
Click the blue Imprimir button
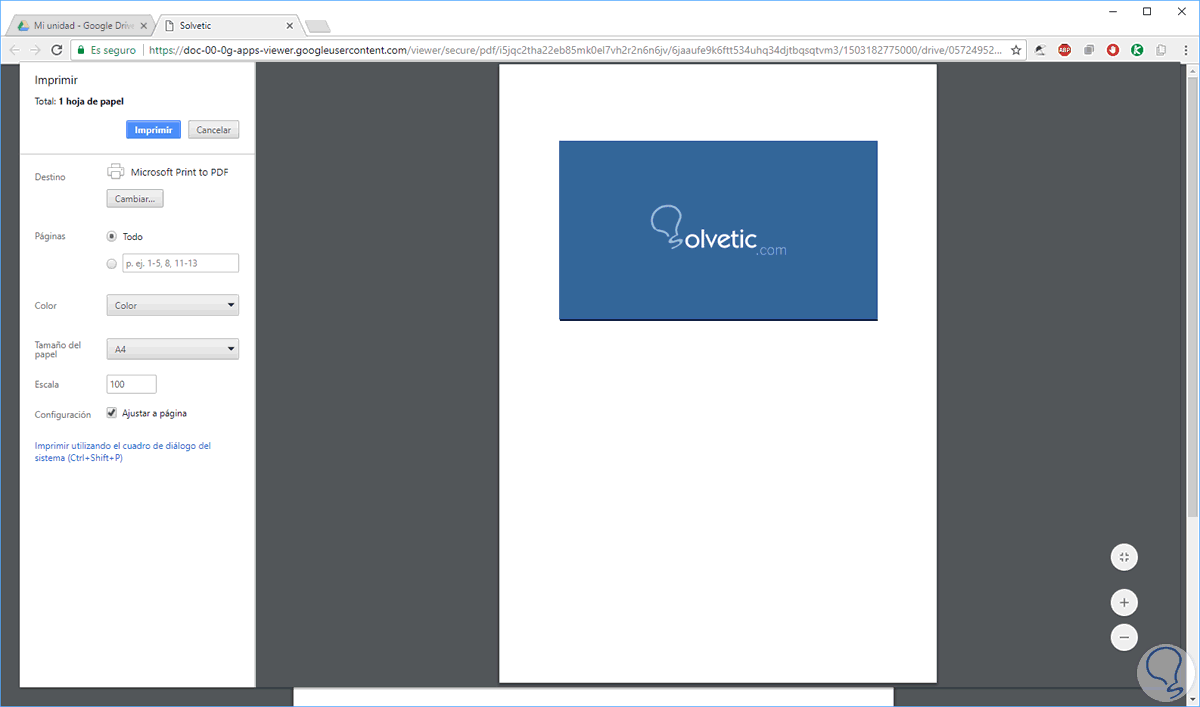[x=153, y=130]
